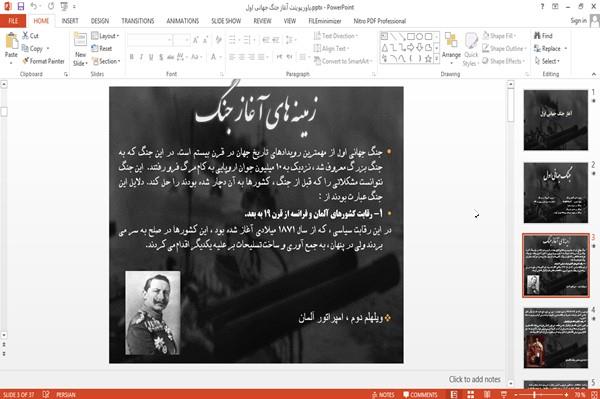Toggle numbered list formatting
The height and width of the screenshot is (399, 600).
(x=247, y=39)
